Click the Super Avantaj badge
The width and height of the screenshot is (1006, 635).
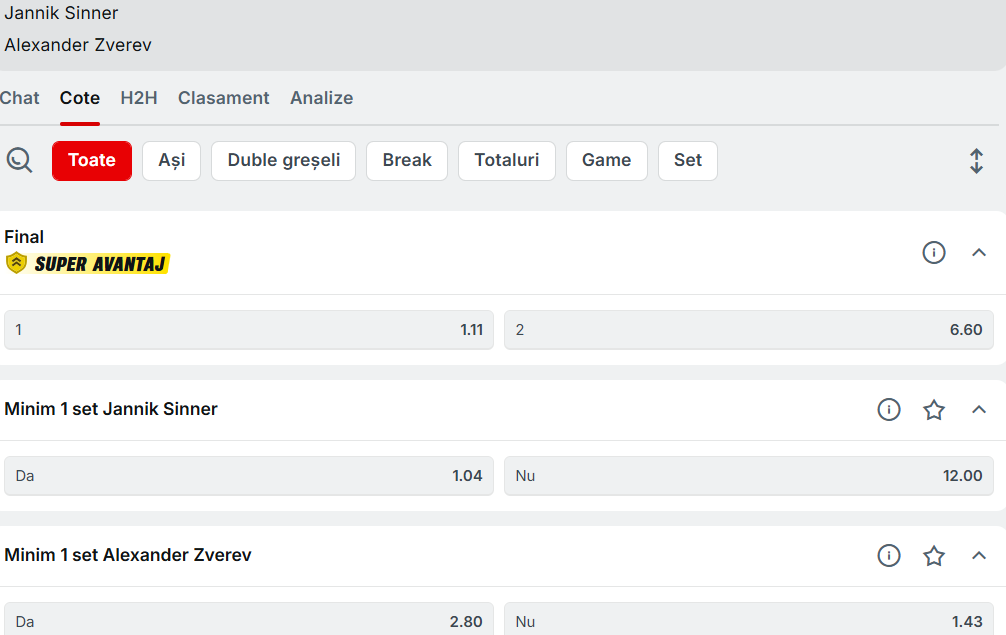click(88, 264)
